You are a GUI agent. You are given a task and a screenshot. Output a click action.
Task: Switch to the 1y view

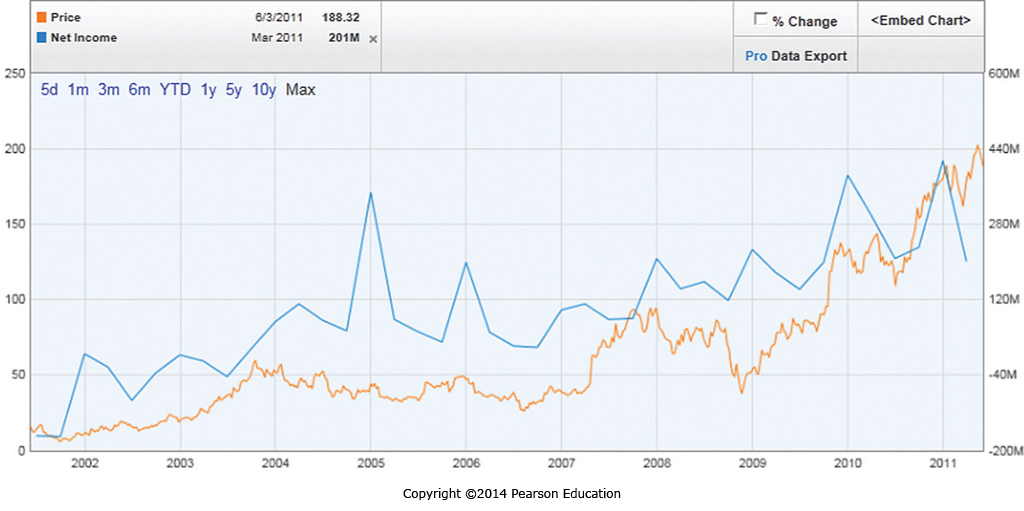coord(208,90)
